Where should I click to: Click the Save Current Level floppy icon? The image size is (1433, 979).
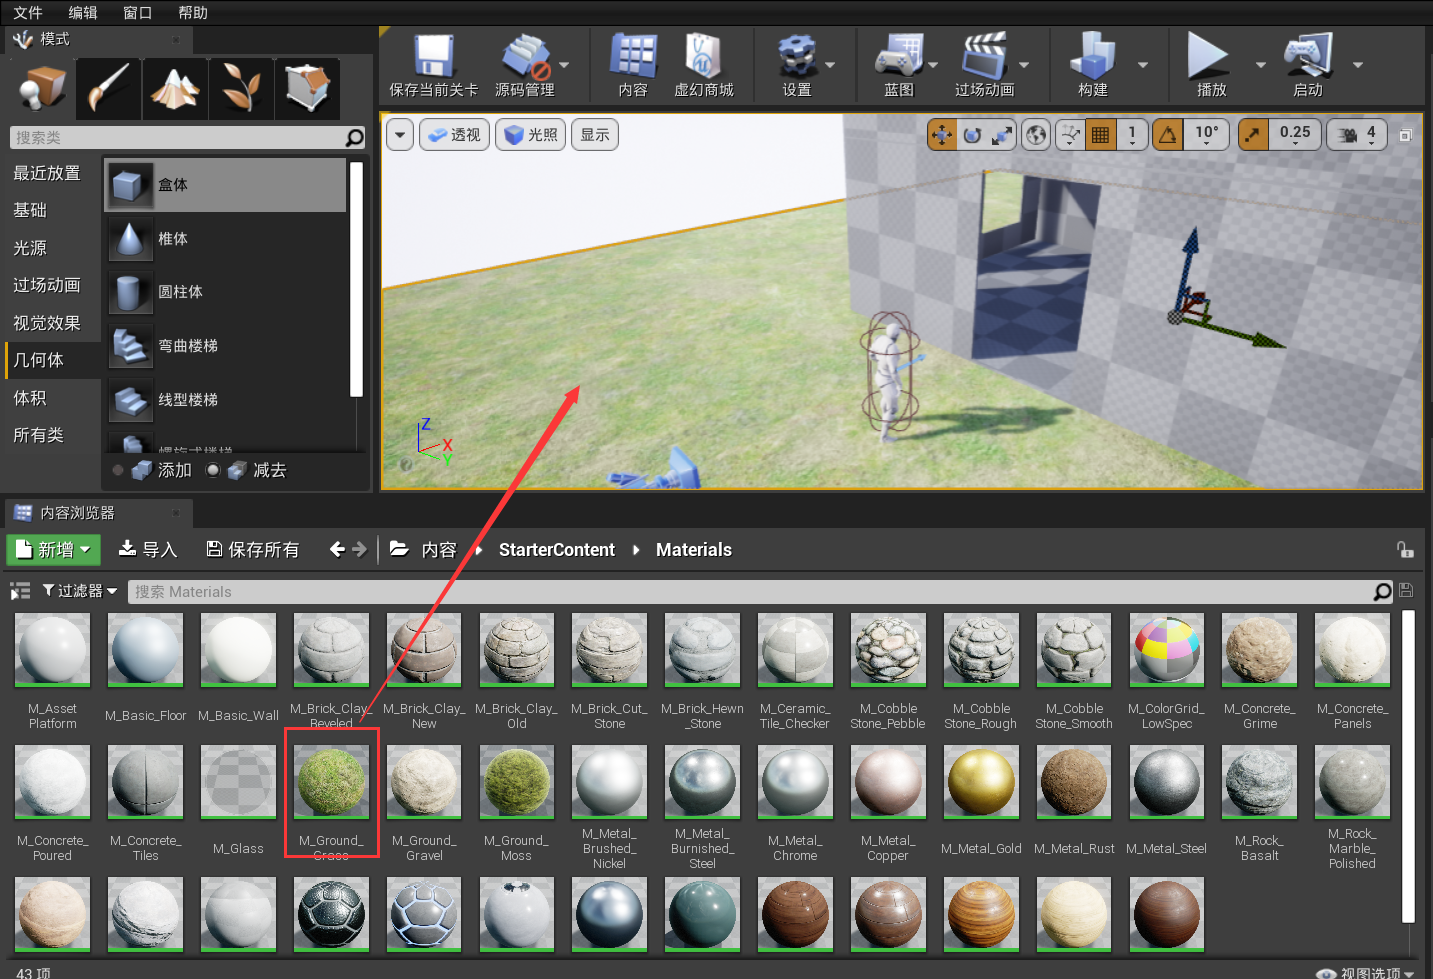pyautogui.click(x=434, y=57)
